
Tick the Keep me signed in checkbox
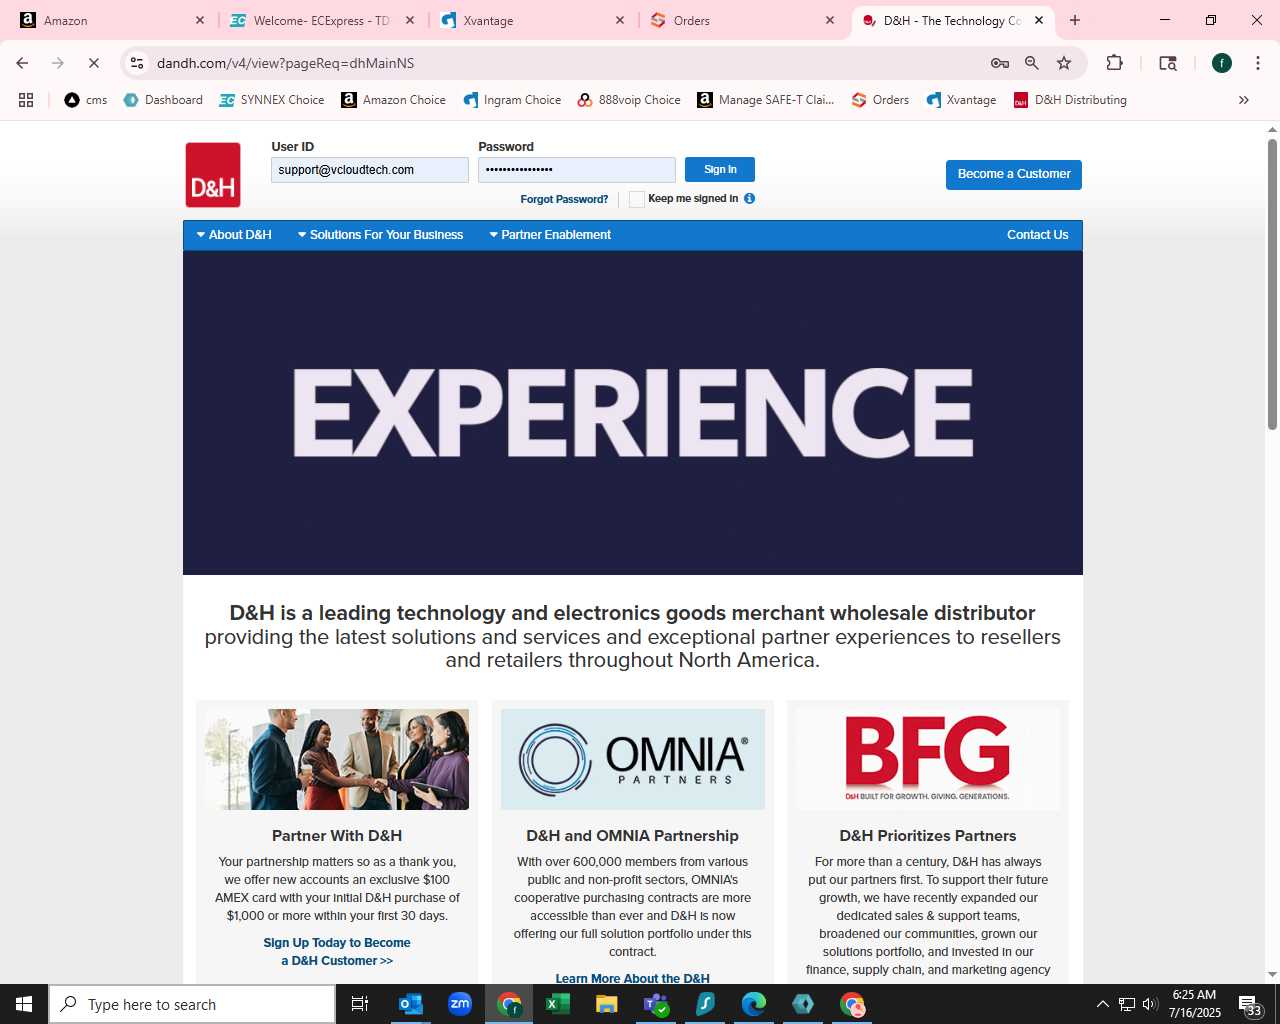636,199
